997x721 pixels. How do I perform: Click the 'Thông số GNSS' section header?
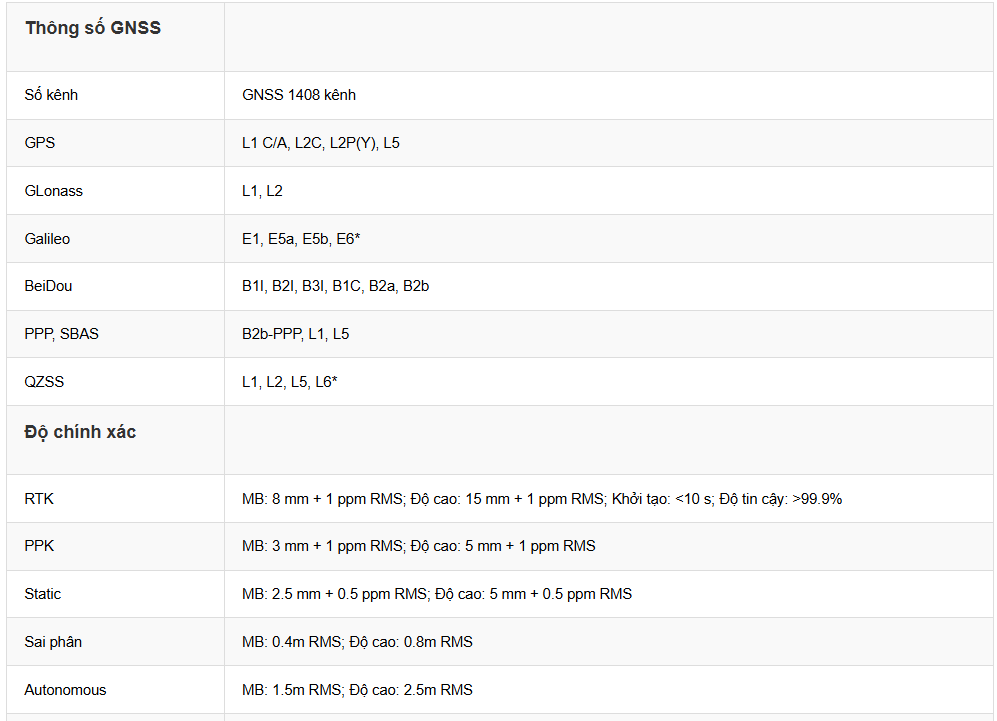tap(93, 28)
